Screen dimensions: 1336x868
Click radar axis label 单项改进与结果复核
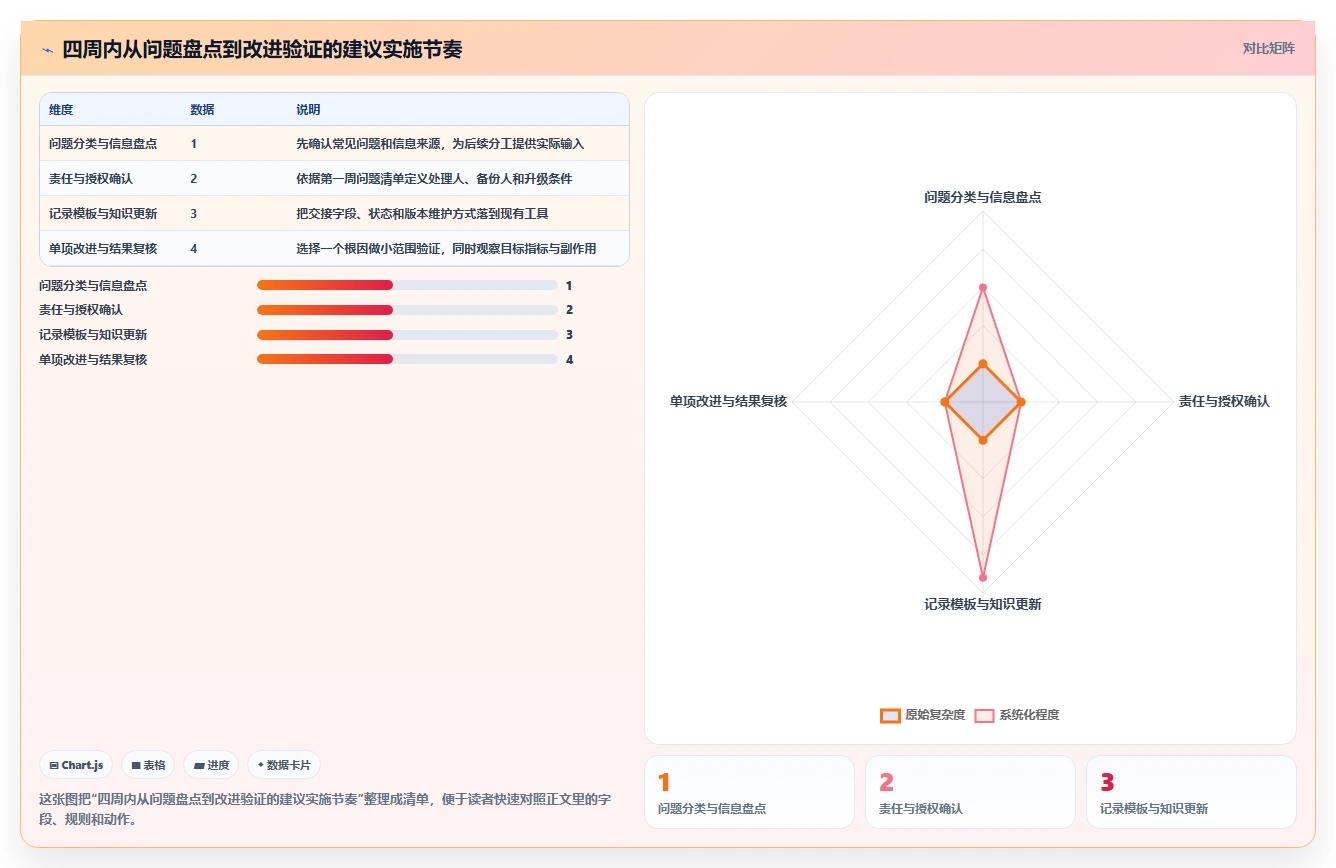pyautogui.click(x=728, y=401)
